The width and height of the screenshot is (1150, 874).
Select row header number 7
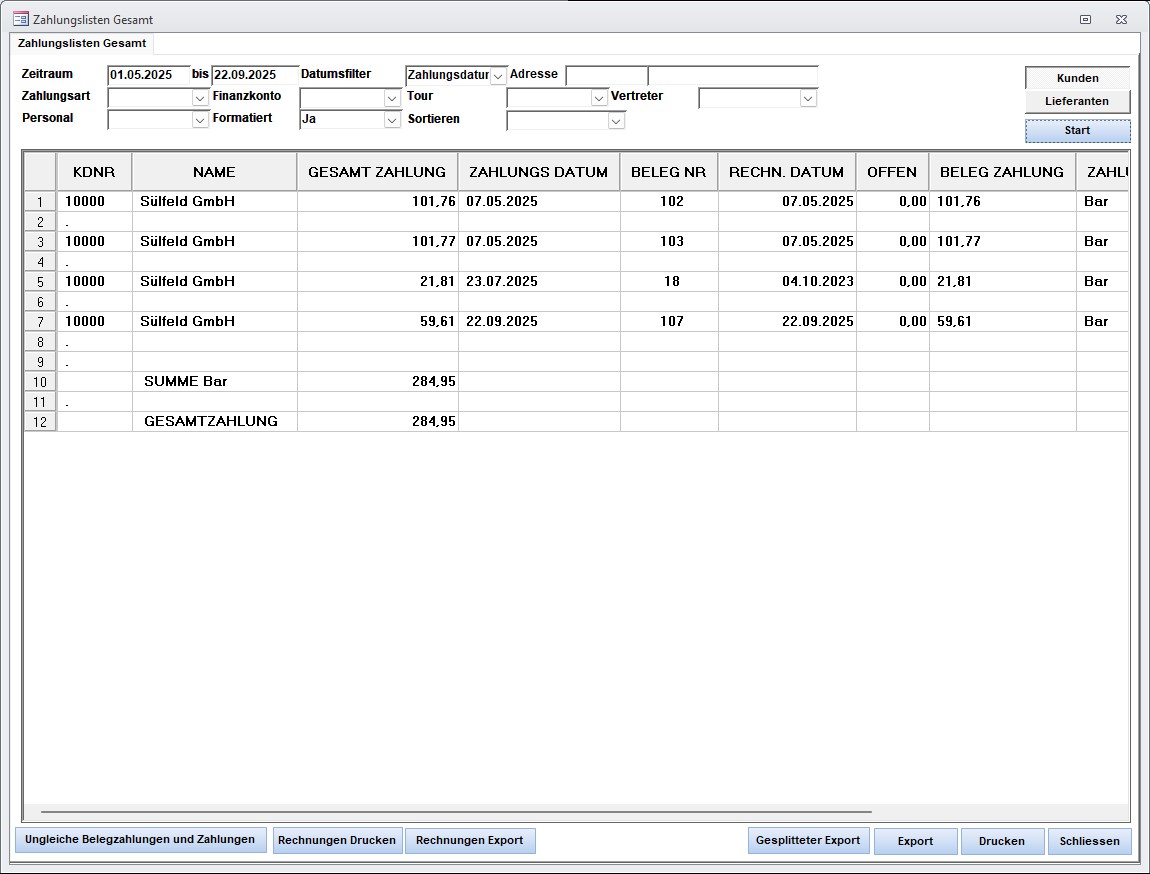pos(40,322)
